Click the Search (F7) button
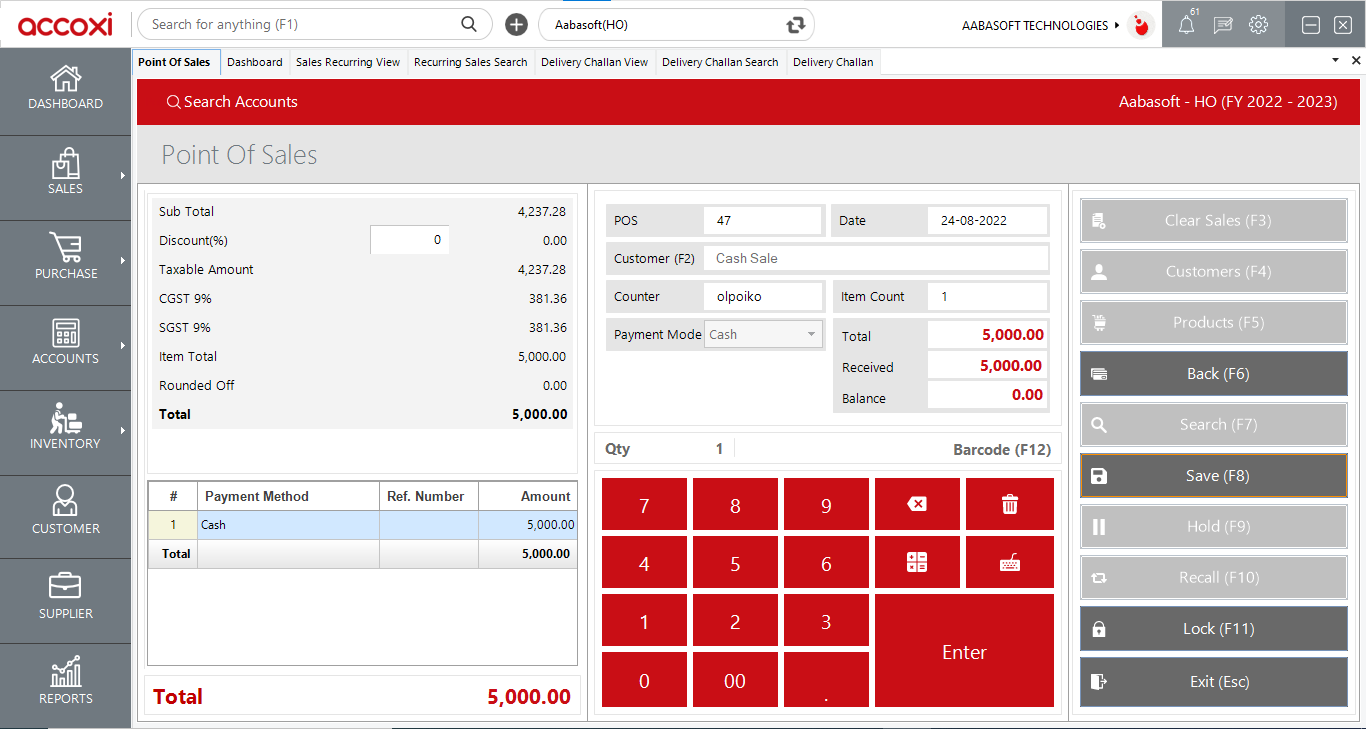1366x729 pixels. coord(1214,425)
